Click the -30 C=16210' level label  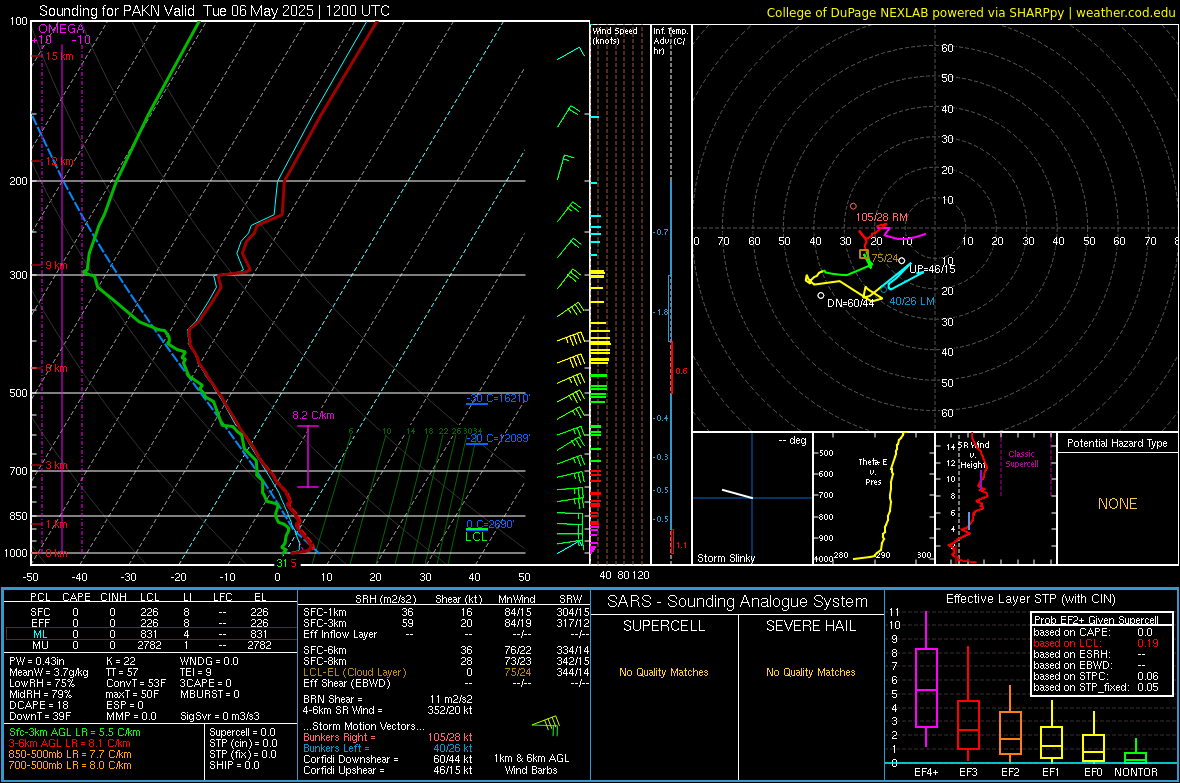497,398
